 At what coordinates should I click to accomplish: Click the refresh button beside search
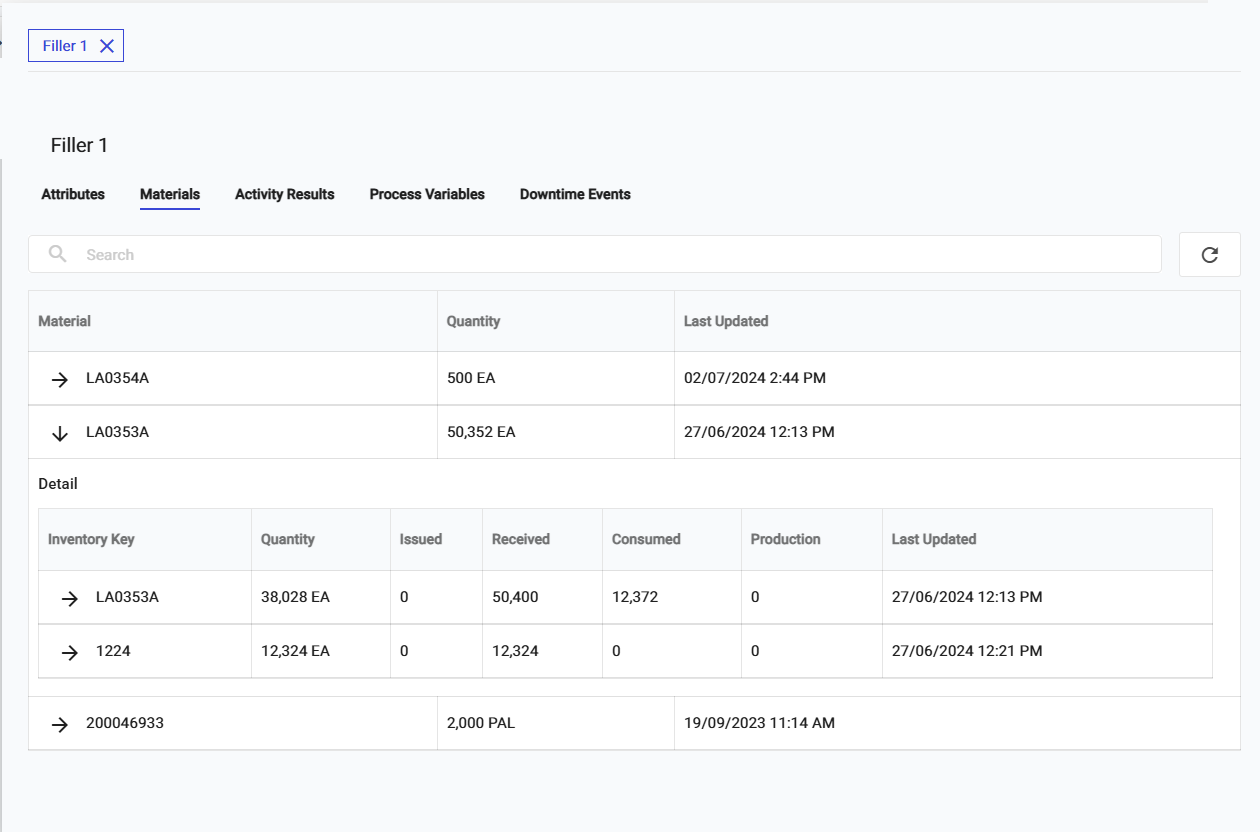pos(1209,255)
